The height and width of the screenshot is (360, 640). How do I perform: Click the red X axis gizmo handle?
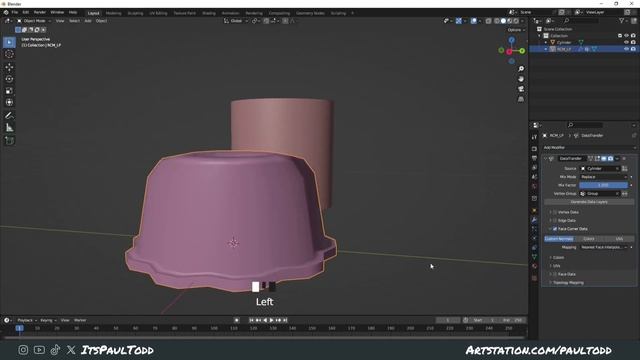(x=509, y=51)
